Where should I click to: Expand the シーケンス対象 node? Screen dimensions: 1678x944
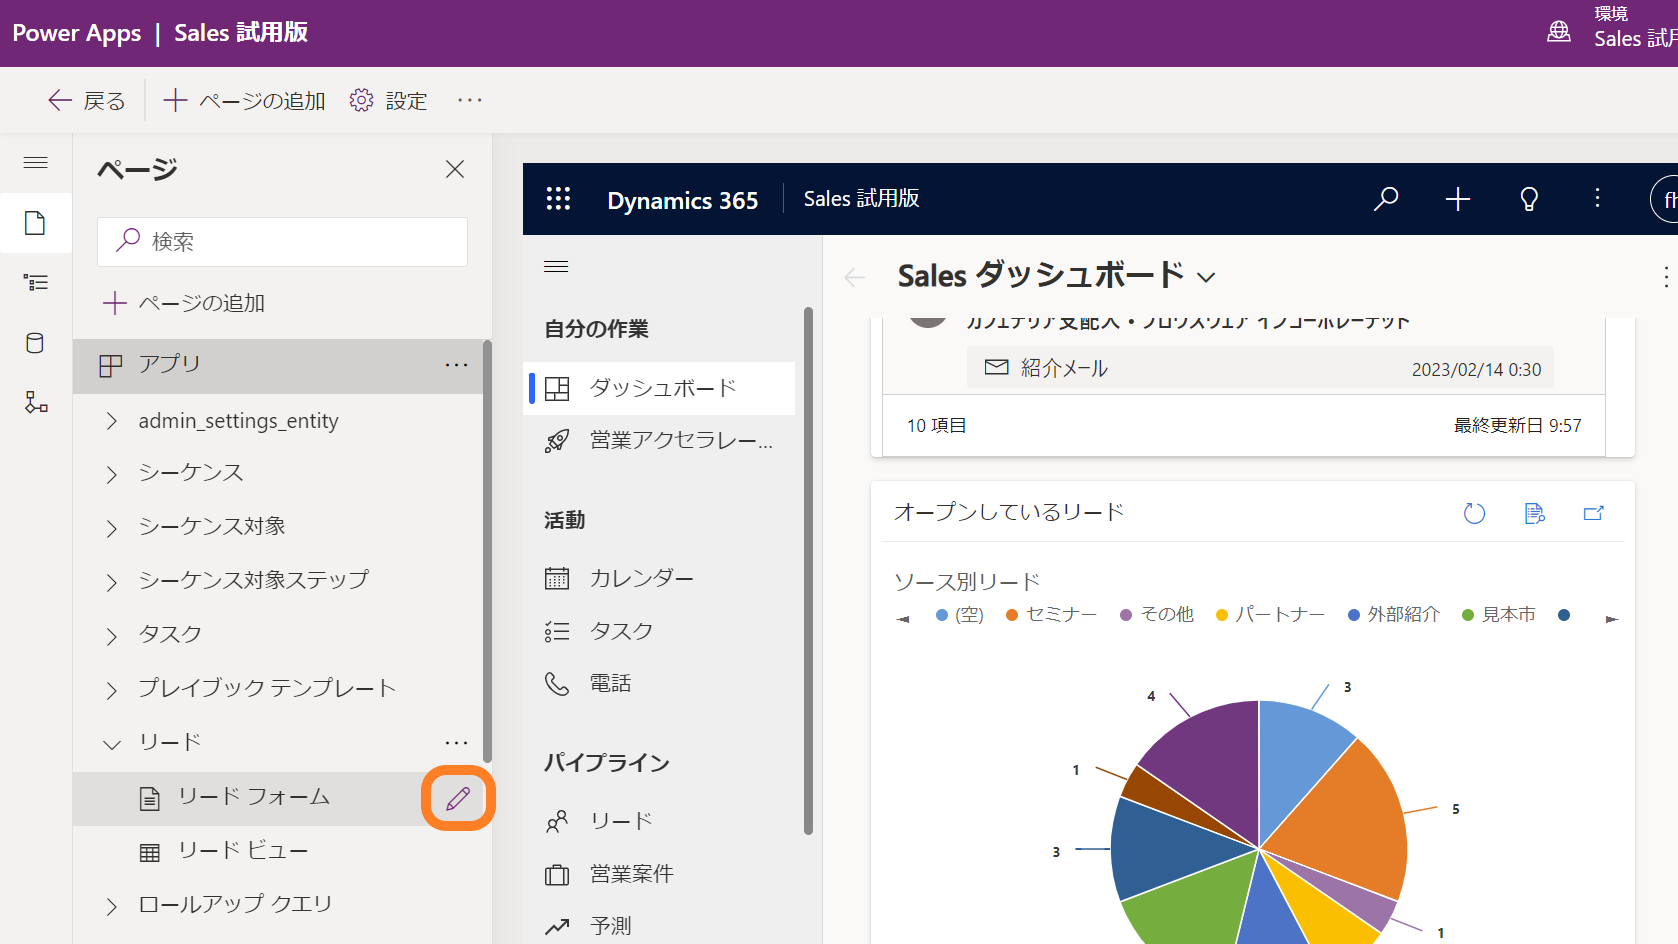pyautogui.click(x=112, y=528)
